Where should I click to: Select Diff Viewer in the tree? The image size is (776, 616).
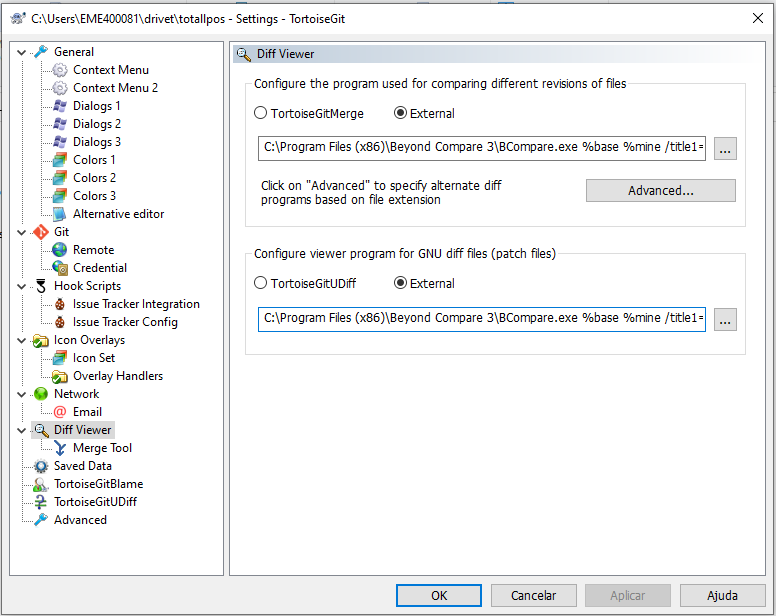tap(82, 430)
